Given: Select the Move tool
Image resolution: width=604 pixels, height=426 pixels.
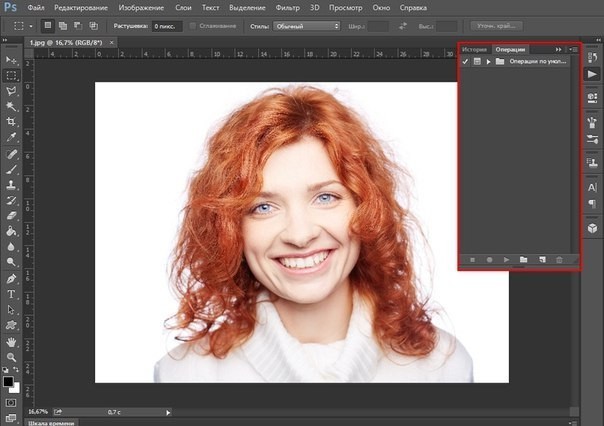Looking at the screenshot, I should 11,60.
